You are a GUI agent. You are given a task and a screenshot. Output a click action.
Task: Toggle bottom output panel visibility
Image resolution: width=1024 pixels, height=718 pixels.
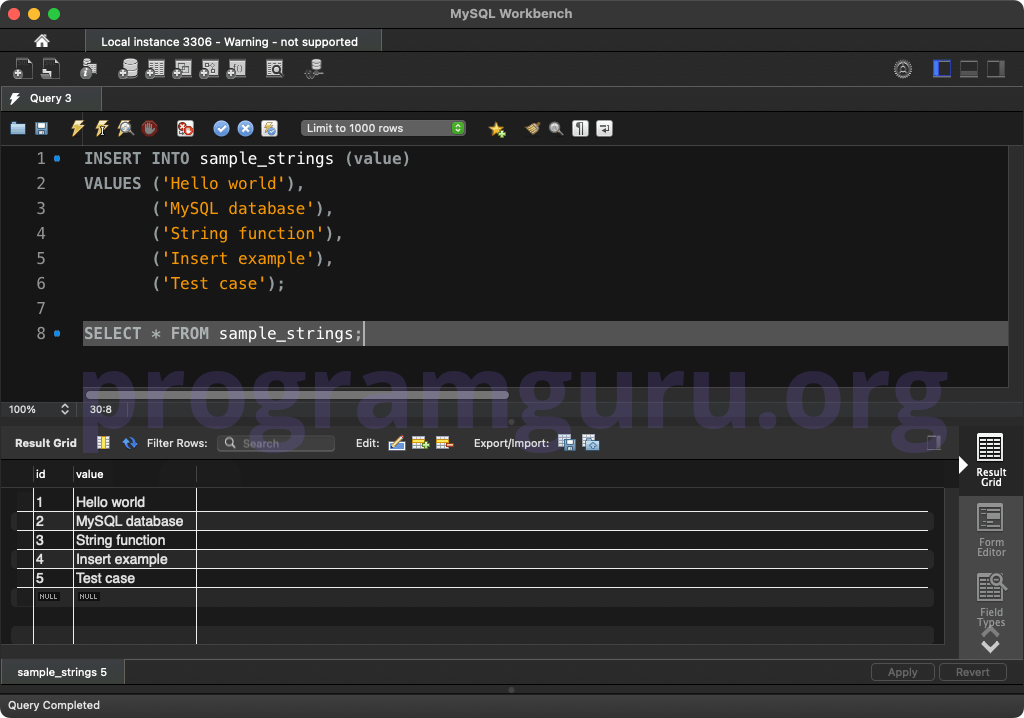968,69
